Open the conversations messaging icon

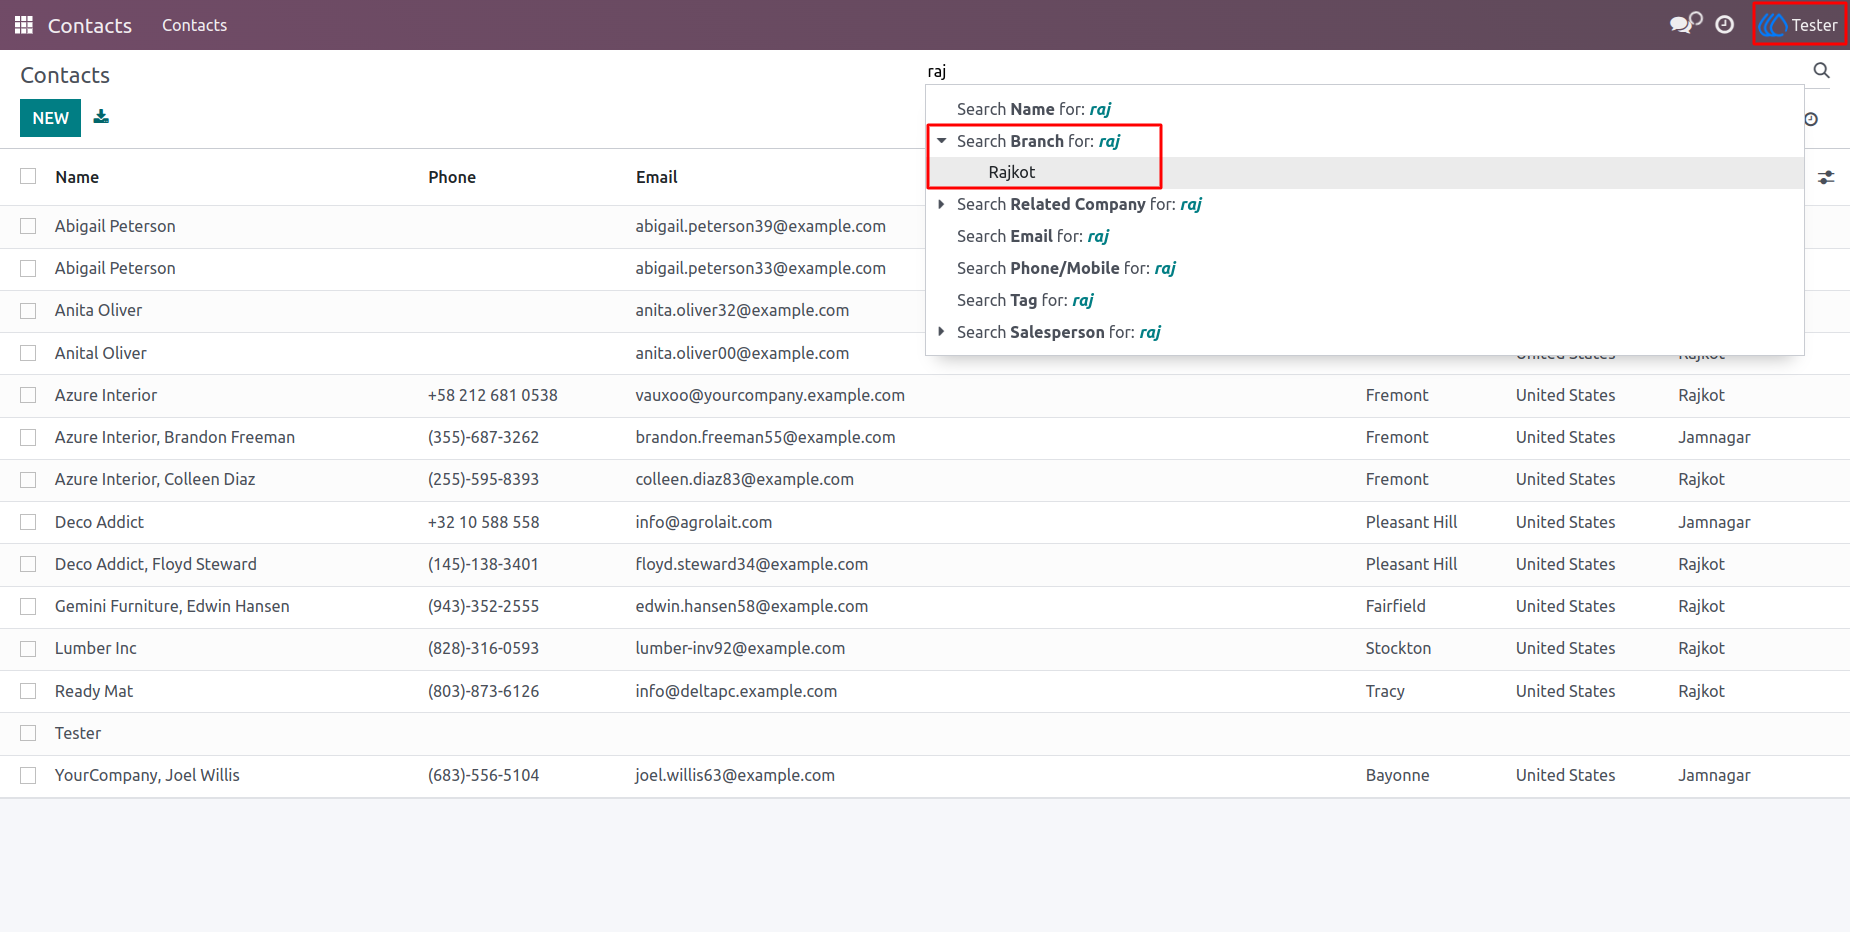1686,24
